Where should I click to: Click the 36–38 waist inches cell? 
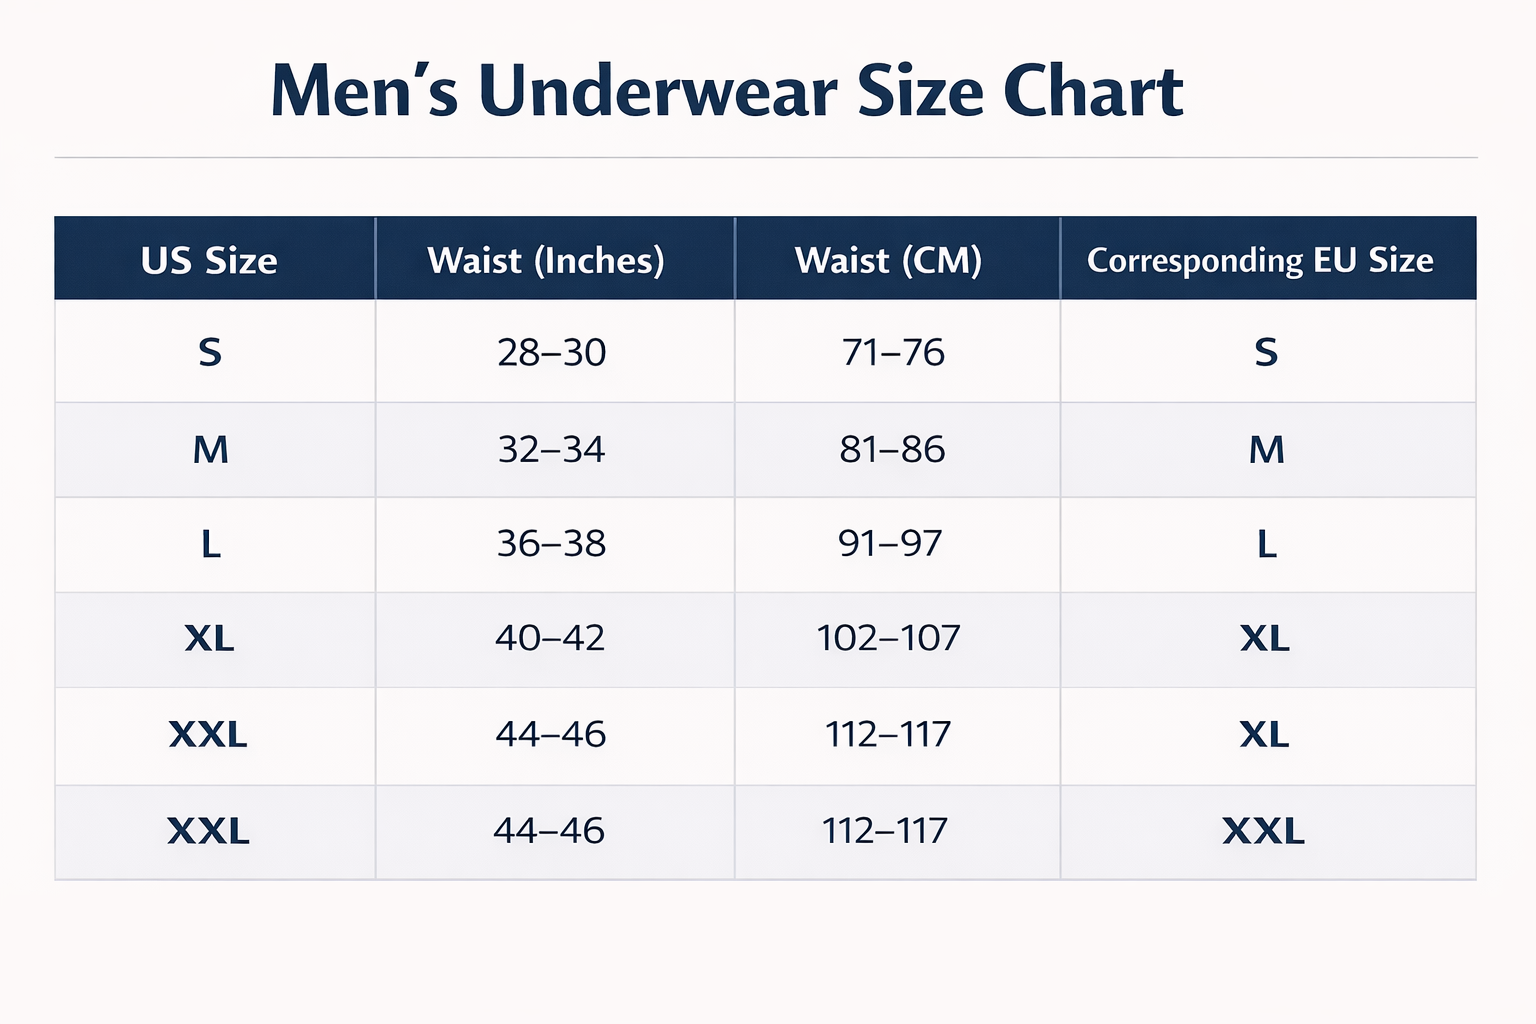(551, 544)
